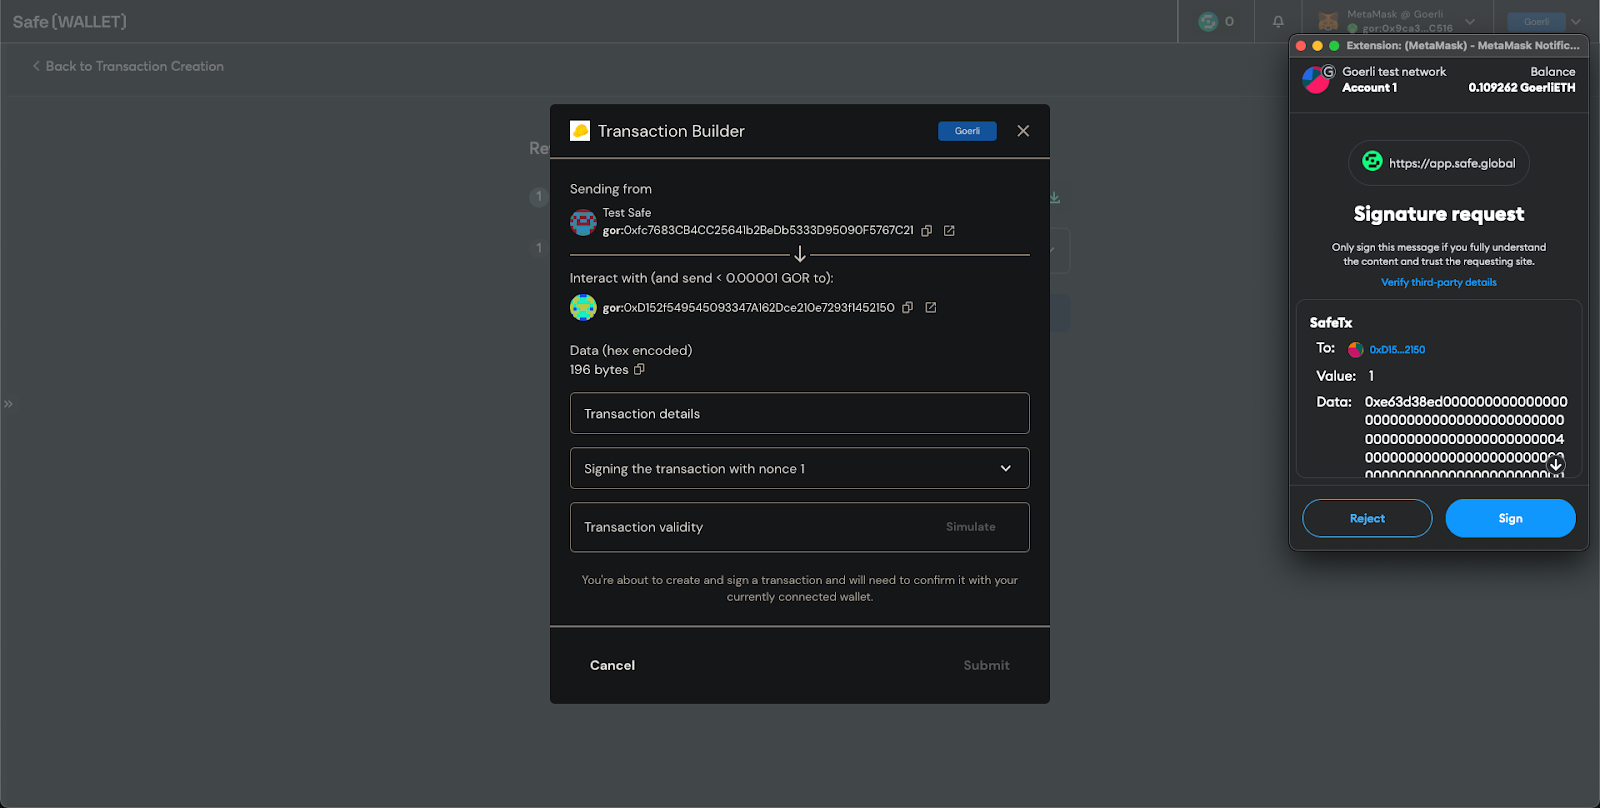Click the 0.109262 GoerliETH balance
Screen dimensions: 1600x808
[x=1521, y=88]
